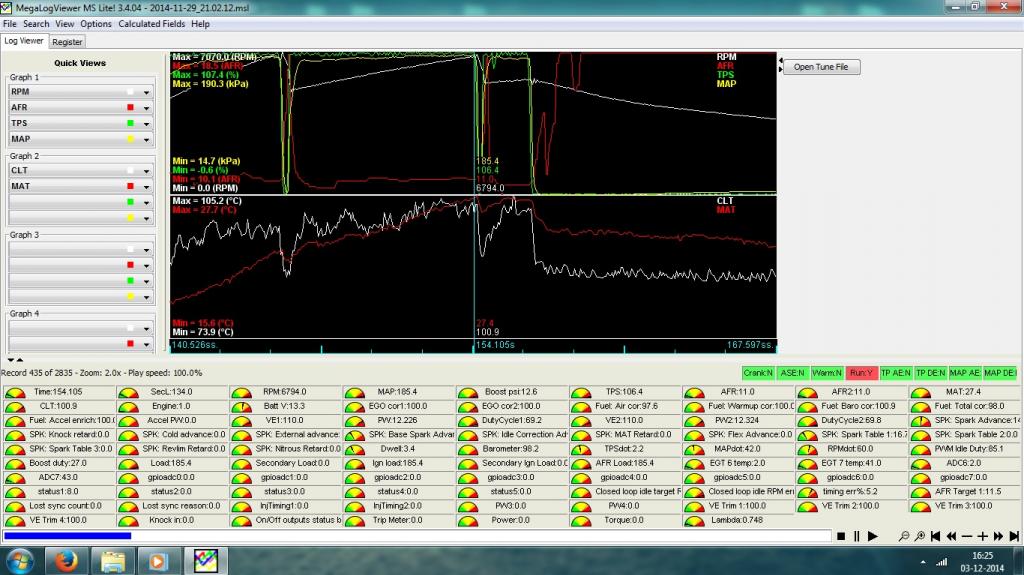
Task: Click the rewind double-arrow icon
Action: pyautogui.click(x=951, y=537)
